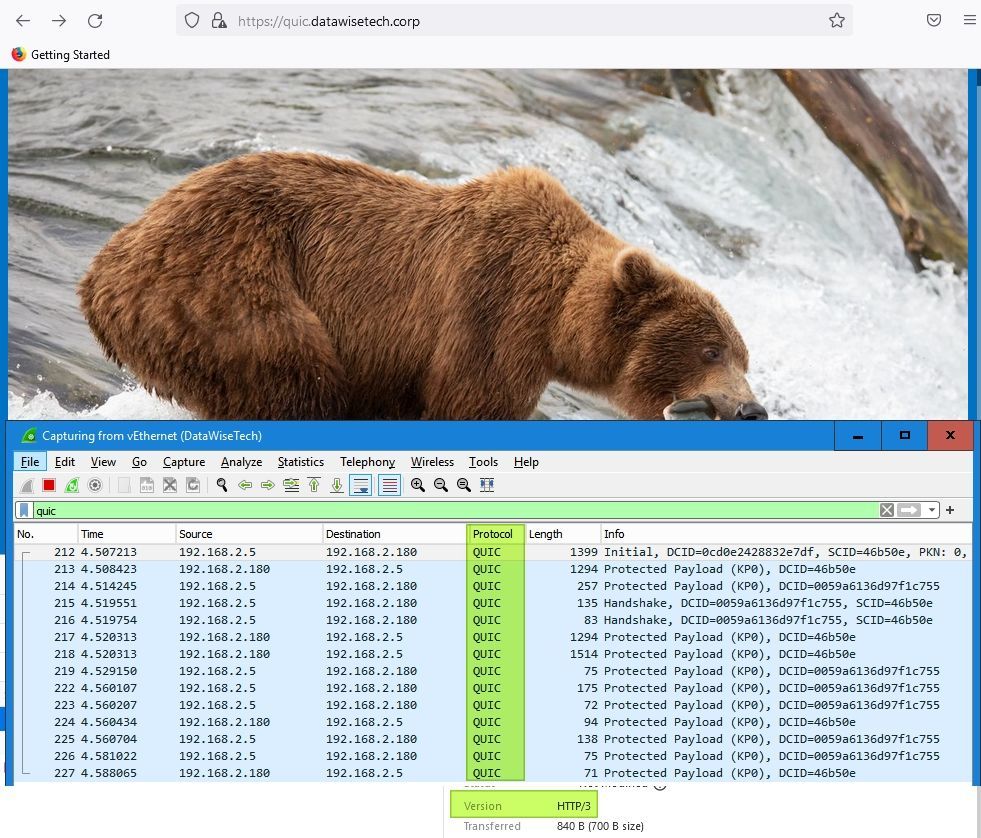Open the Getting Started bookmark
The image size is (981, 838).
coord(61,54)
